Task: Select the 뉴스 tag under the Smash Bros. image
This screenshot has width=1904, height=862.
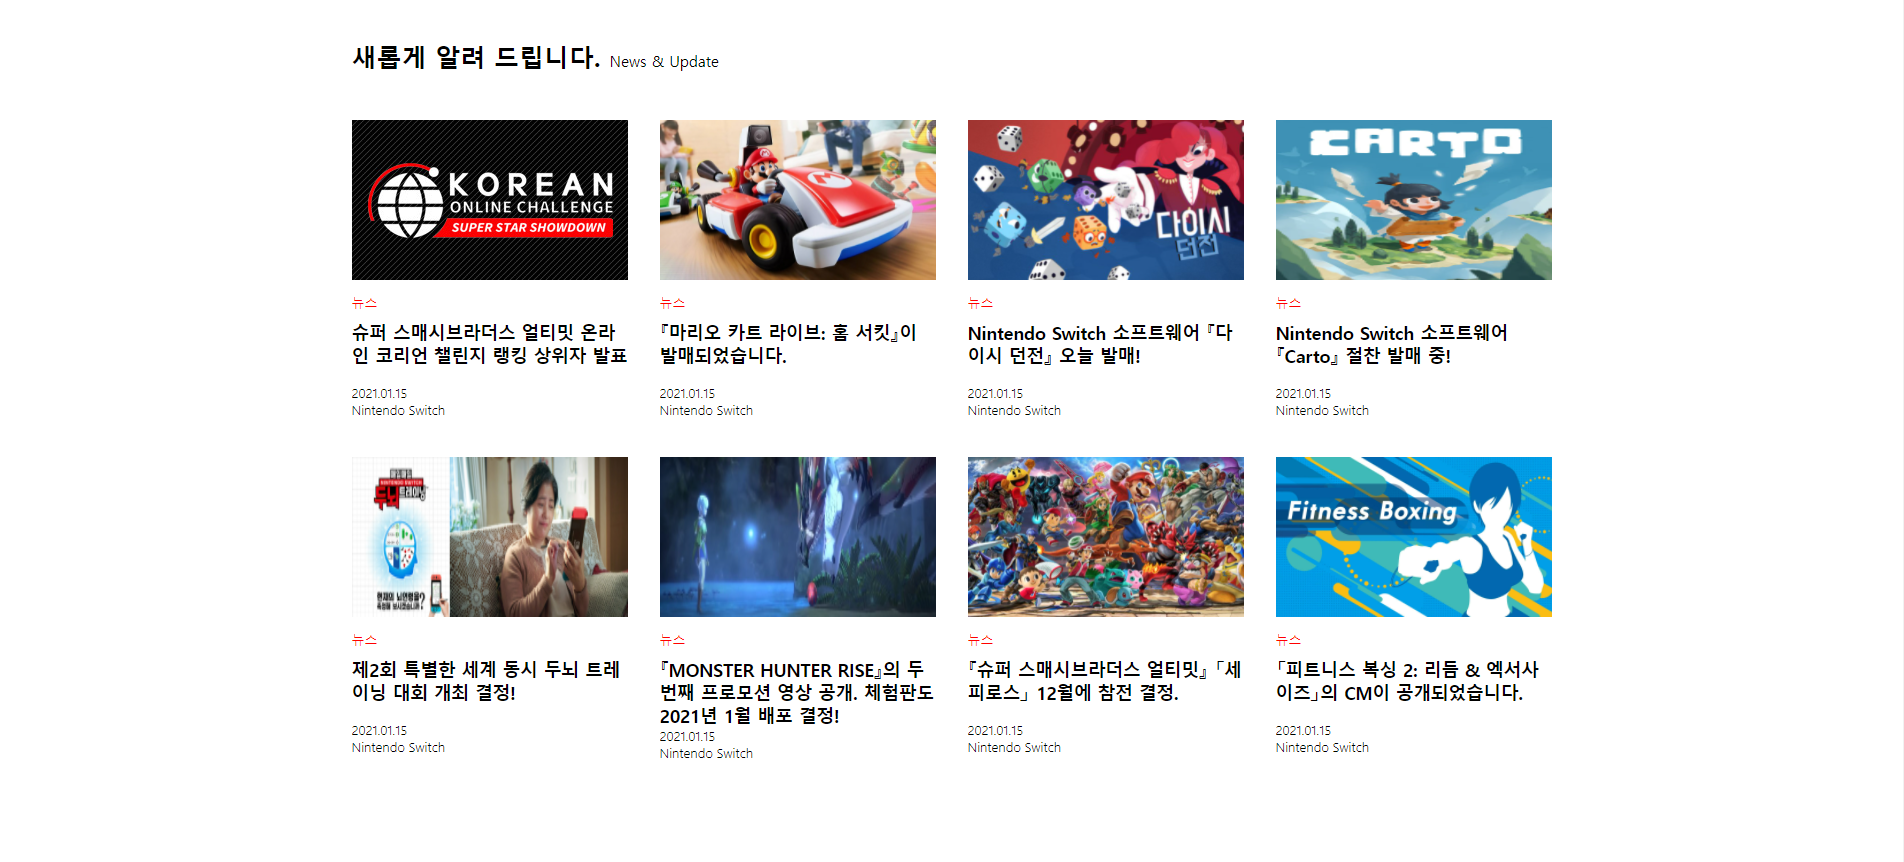Action: click(x=980, y=640)
